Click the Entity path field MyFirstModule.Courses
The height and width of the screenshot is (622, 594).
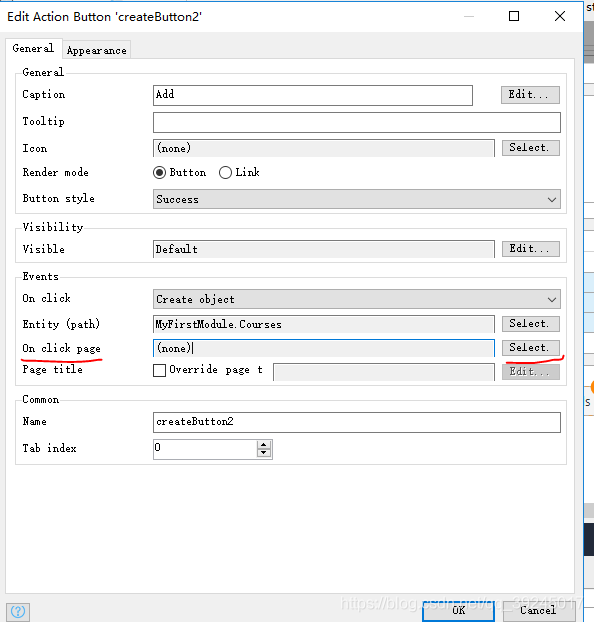(x=324, y=324)
